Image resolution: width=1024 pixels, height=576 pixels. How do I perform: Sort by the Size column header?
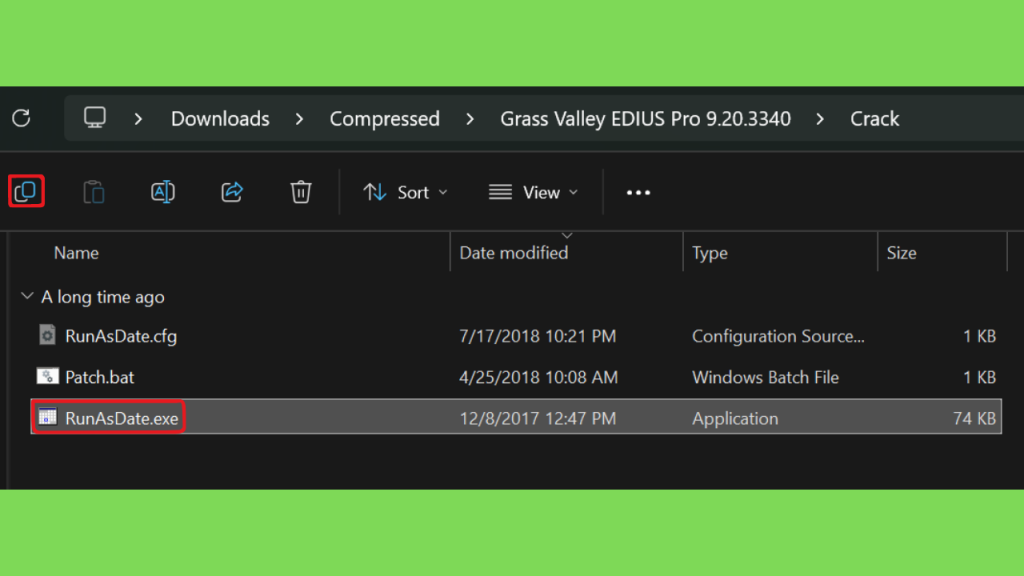point(901,253)
